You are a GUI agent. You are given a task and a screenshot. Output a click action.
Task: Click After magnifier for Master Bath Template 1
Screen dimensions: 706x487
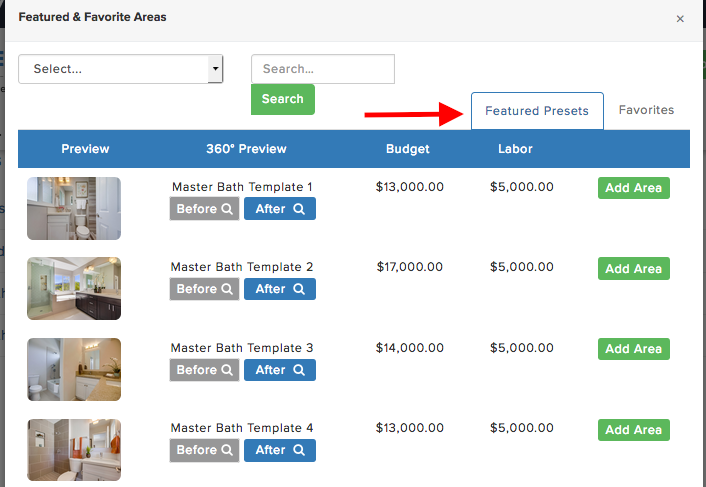[x=280, y=209]
